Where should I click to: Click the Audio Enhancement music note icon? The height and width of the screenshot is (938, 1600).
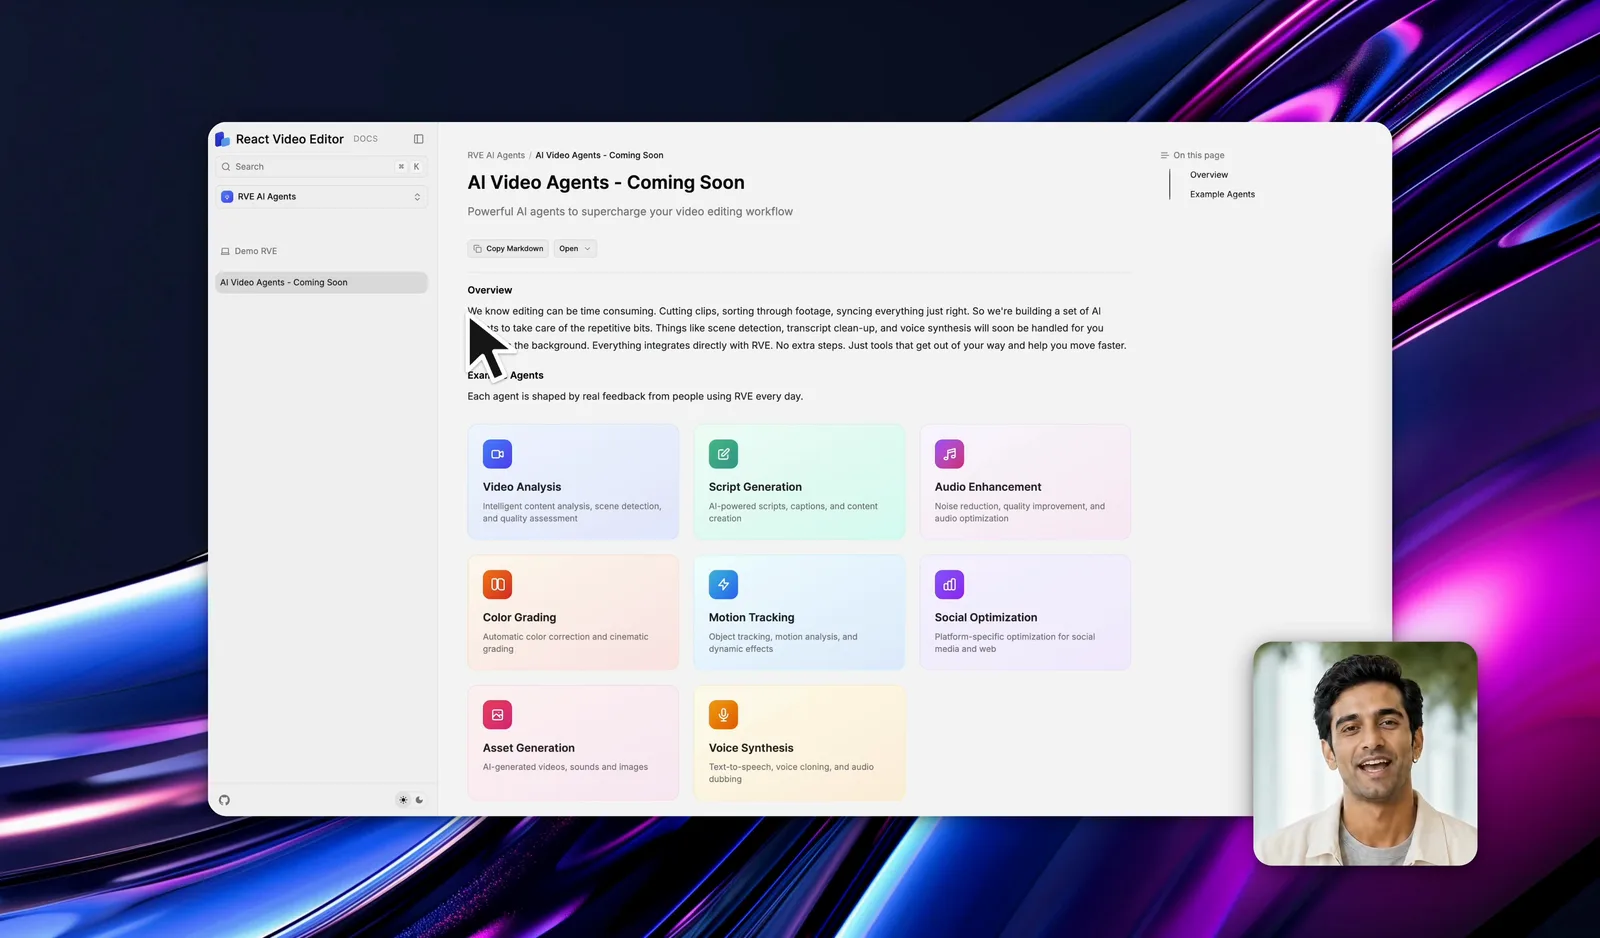point(949,454)
